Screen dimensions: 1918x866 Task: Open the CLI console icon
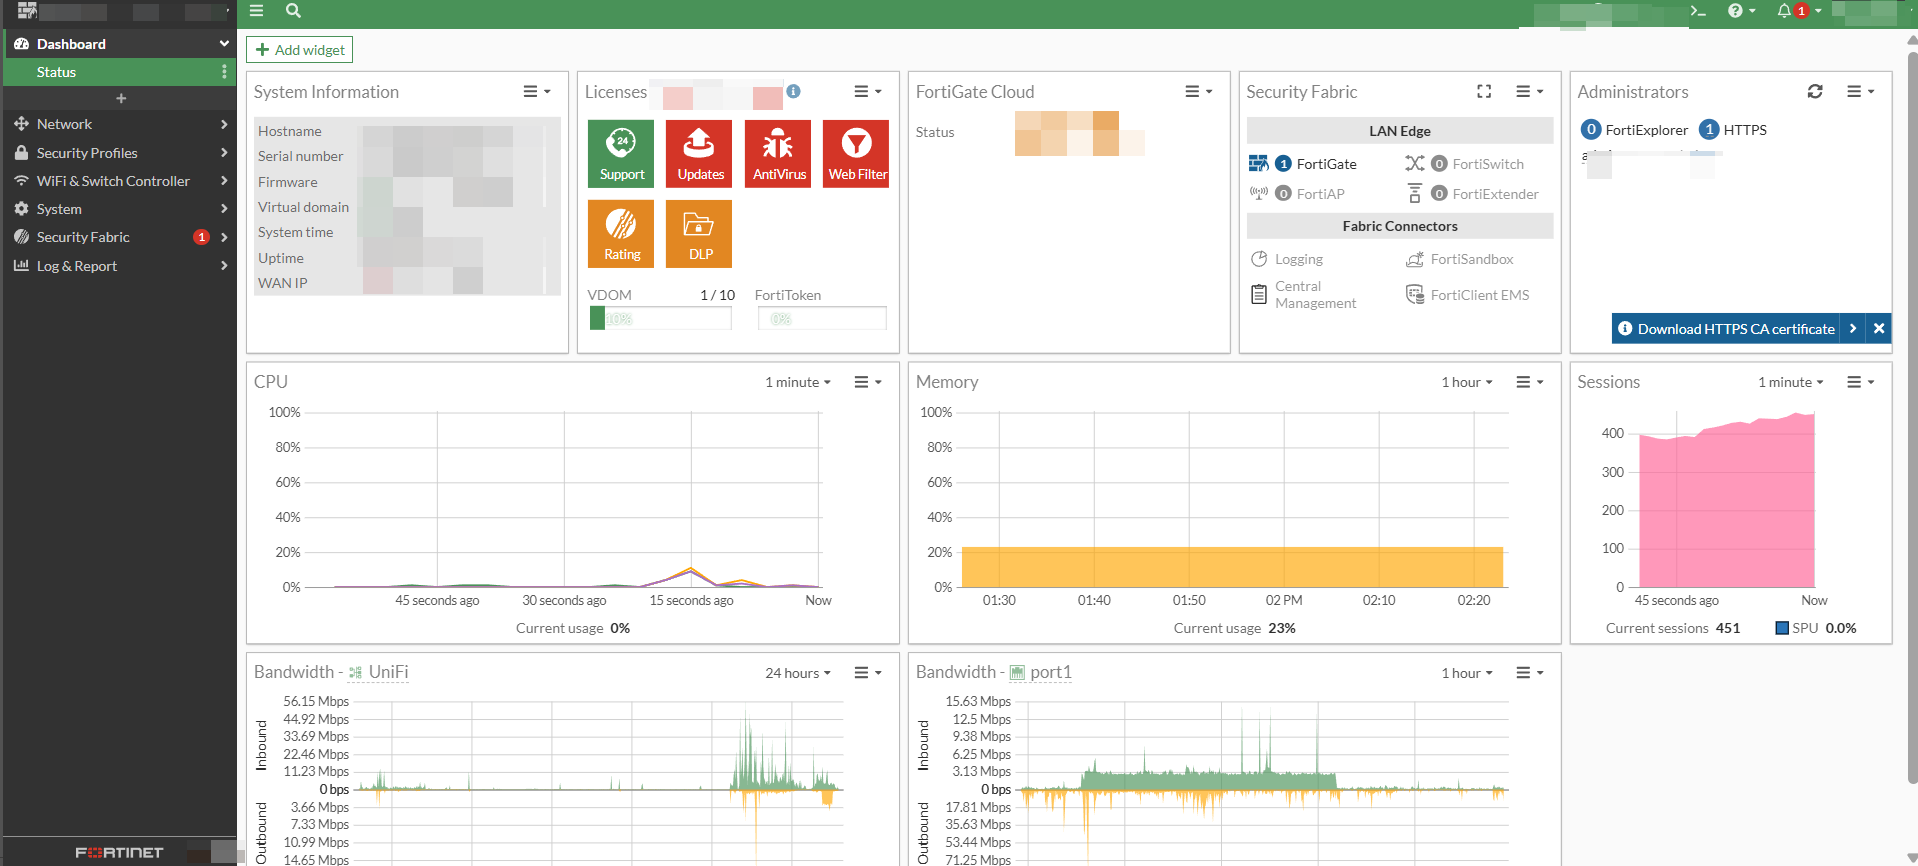(x=1697, y=11)
